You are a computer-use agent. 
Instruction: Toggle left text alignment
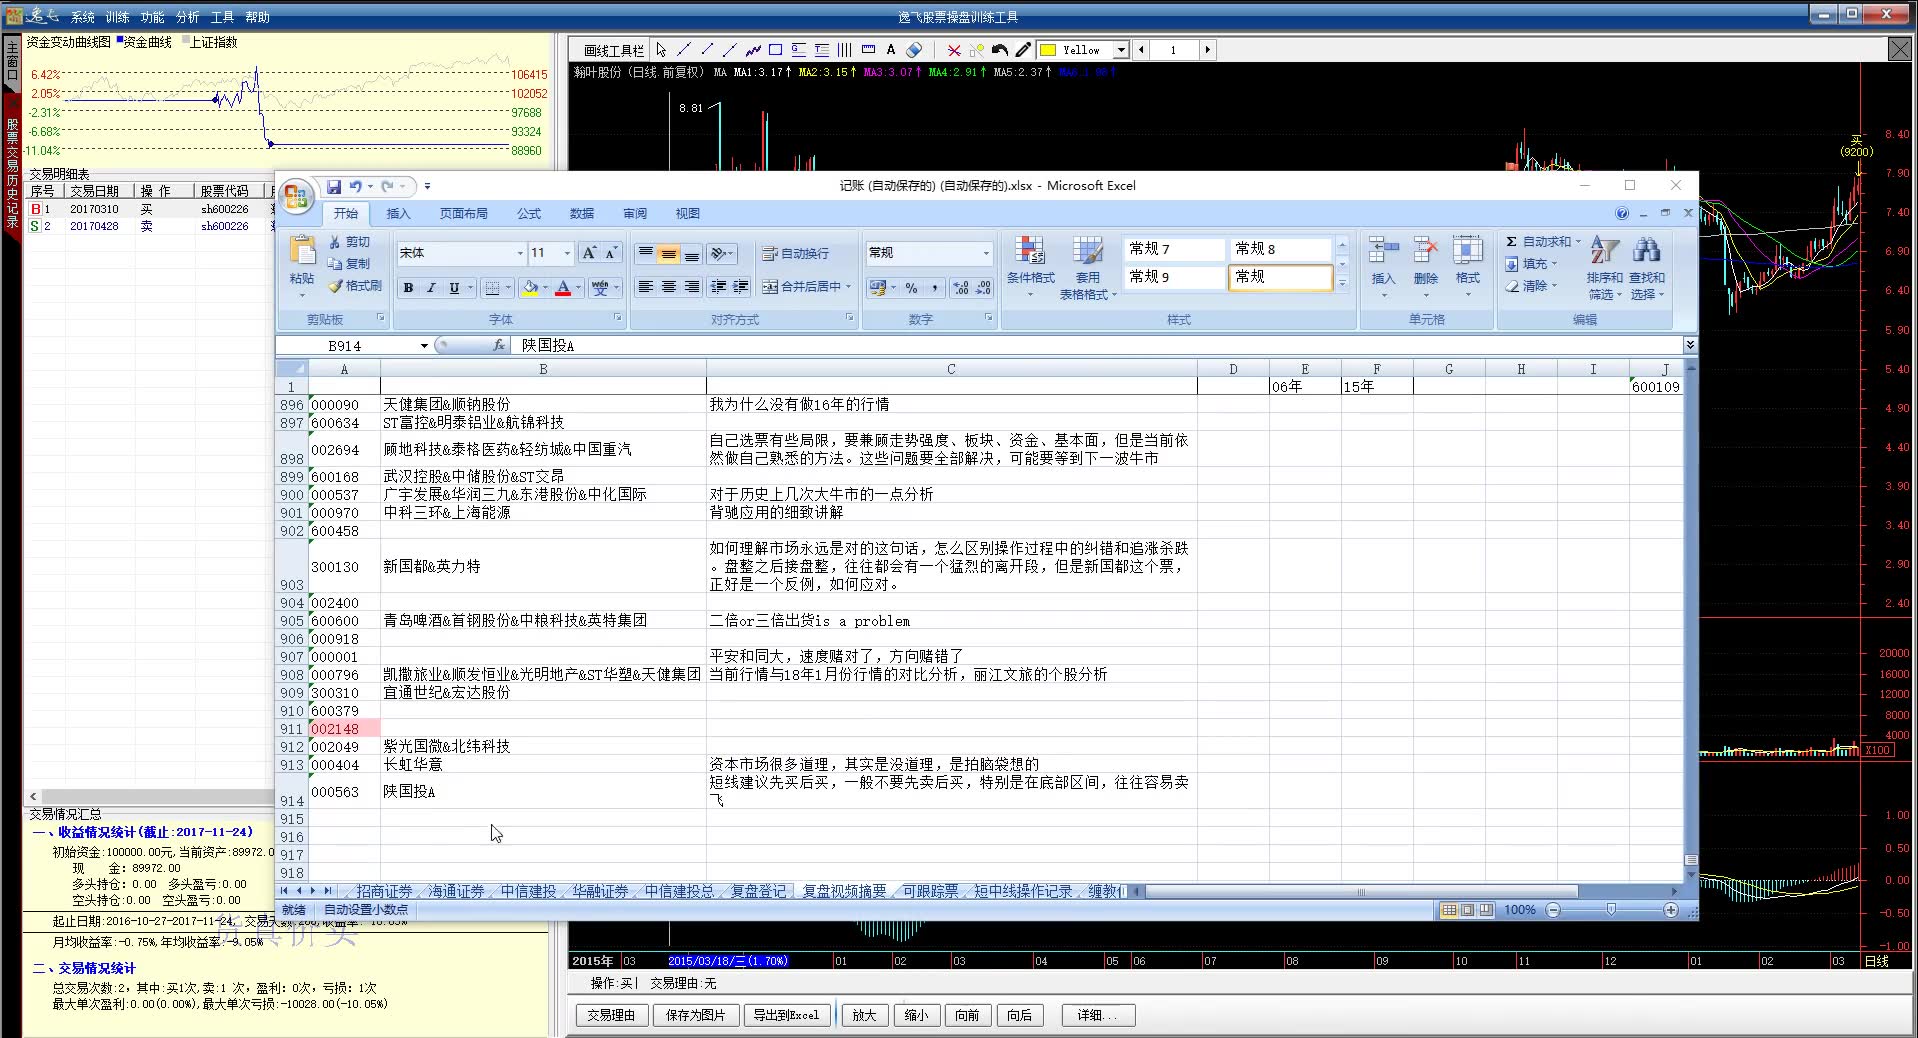646,287
